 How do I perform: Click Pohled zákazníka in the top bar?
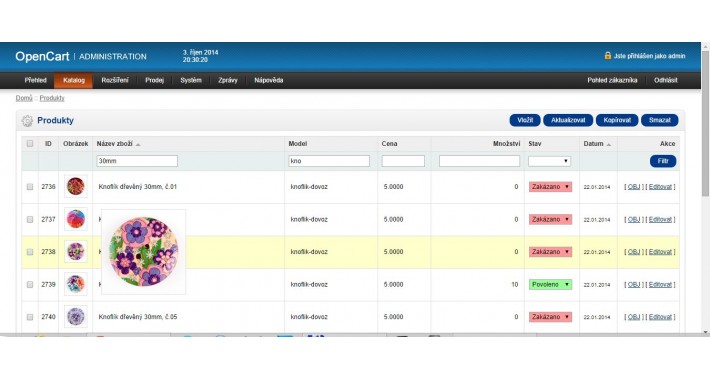tap(612, 80)
